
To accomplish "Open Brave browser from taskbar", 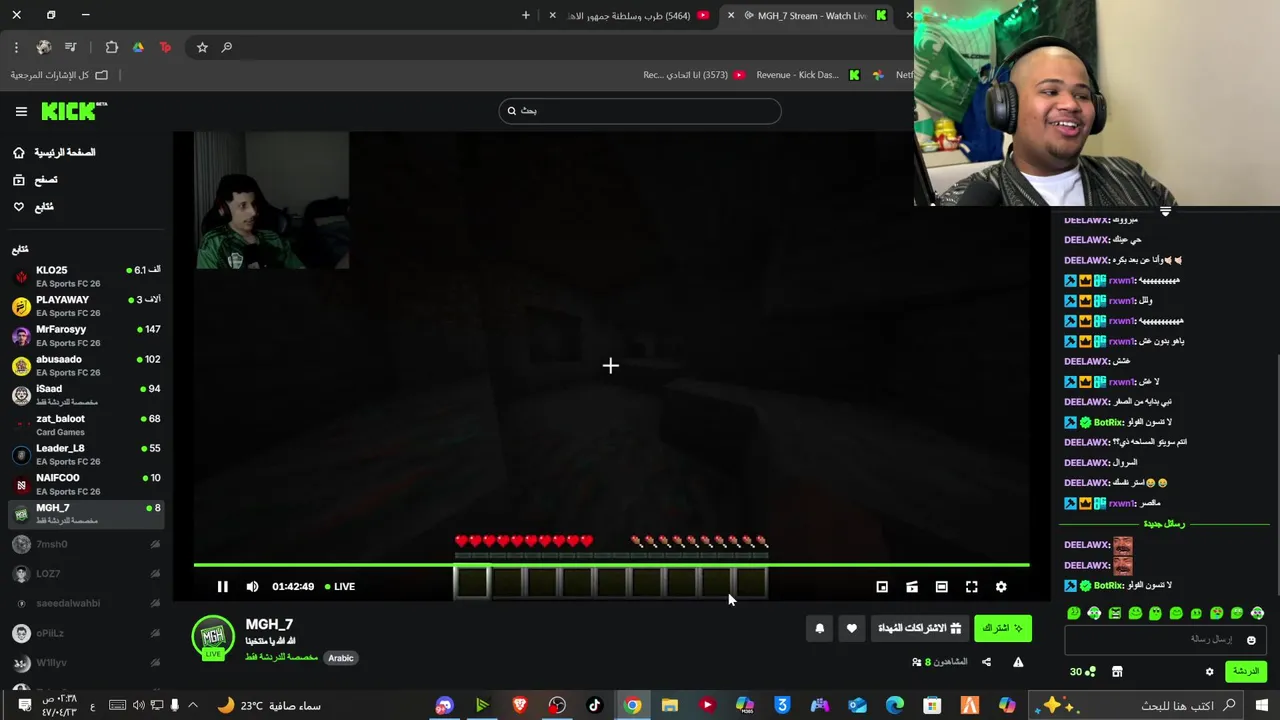I will (520, 705).
